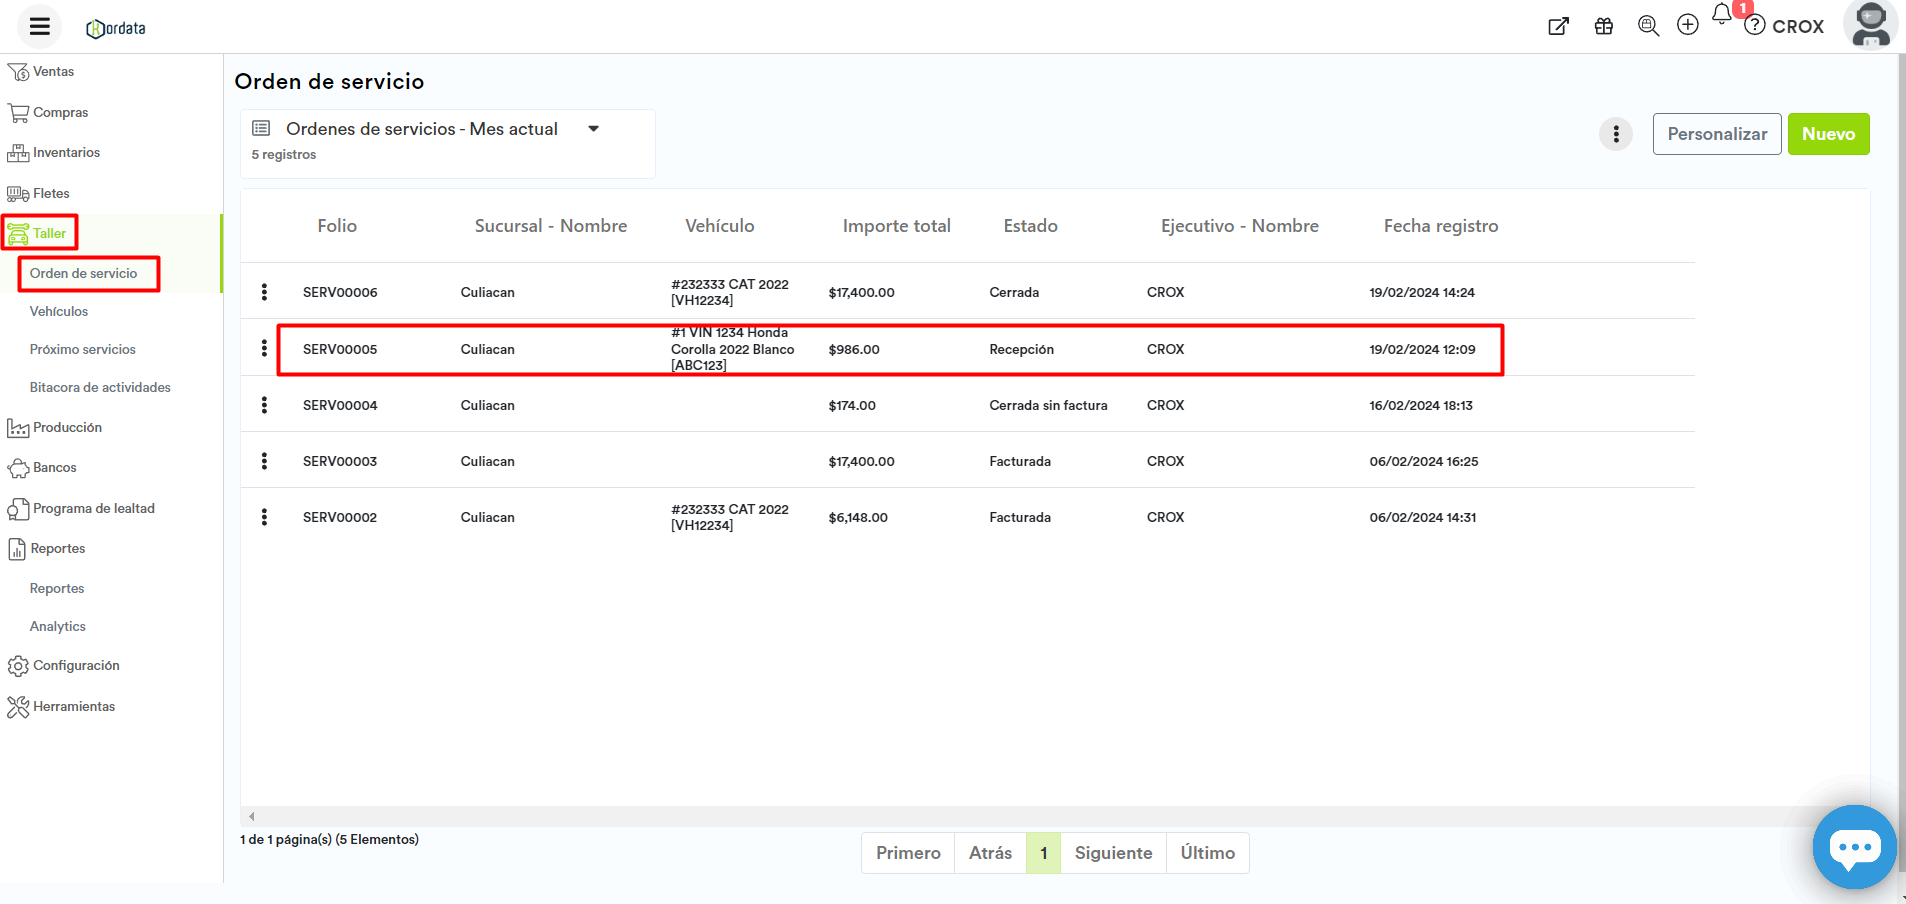Click the green Nuevo button

[x=1828, y=134]
